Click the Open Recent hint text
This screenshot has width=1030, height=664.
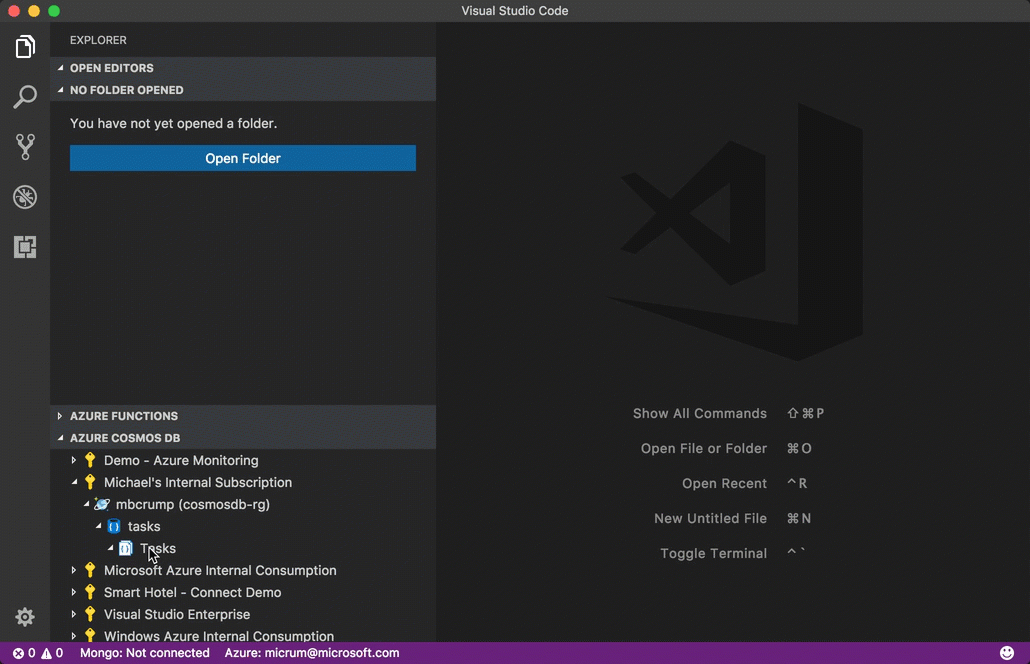[724, 483]
